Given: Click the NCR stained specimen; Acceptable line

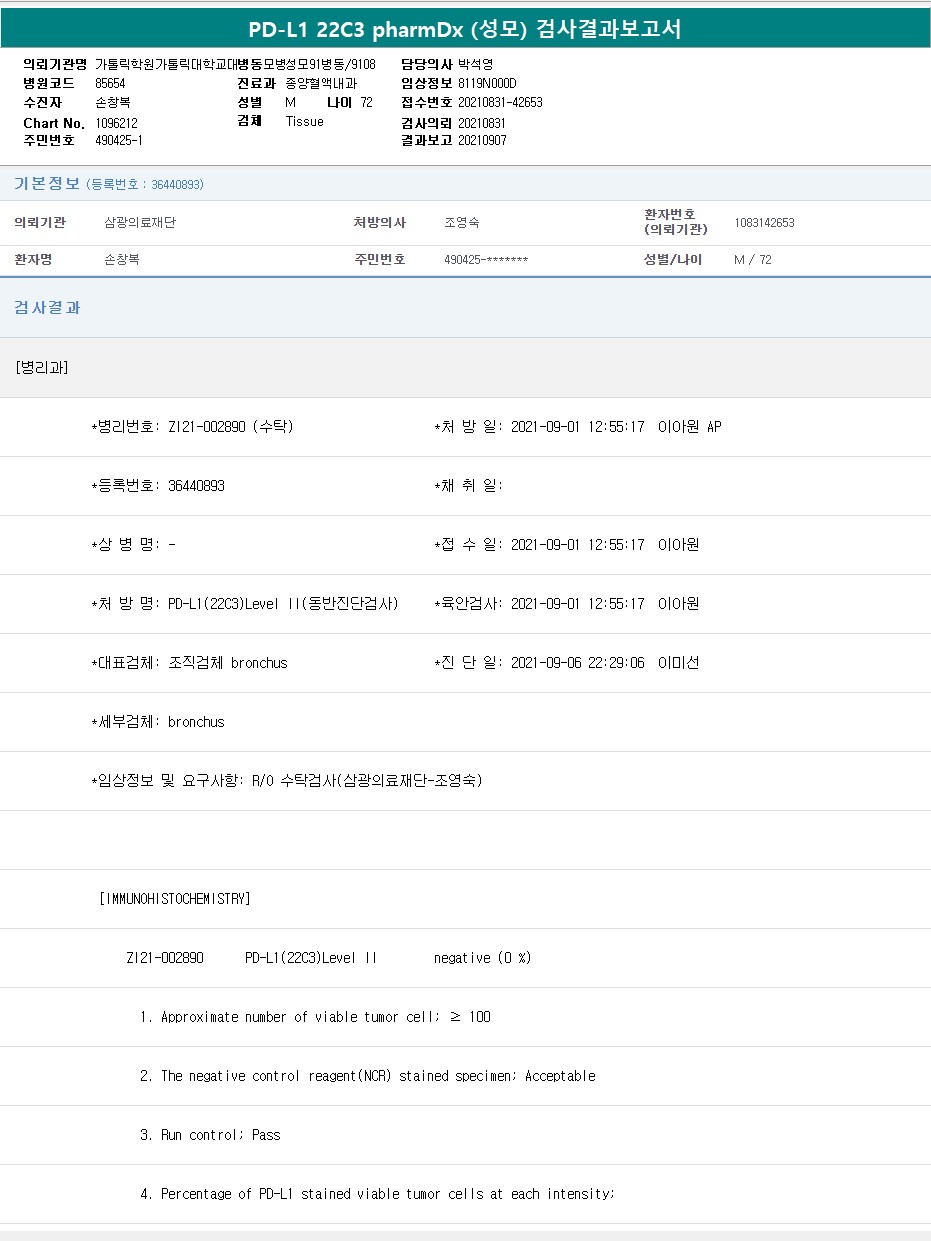Looking at the screenshot, I should [x=378, y=1076].
